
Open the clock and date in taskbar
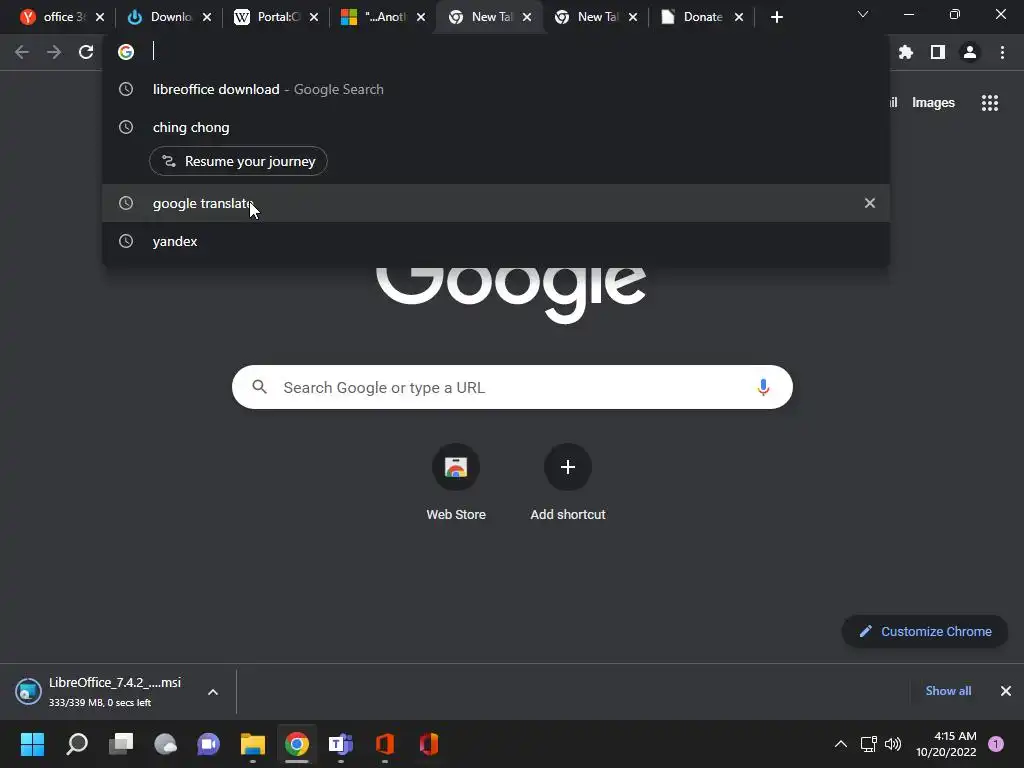(946, 744)
